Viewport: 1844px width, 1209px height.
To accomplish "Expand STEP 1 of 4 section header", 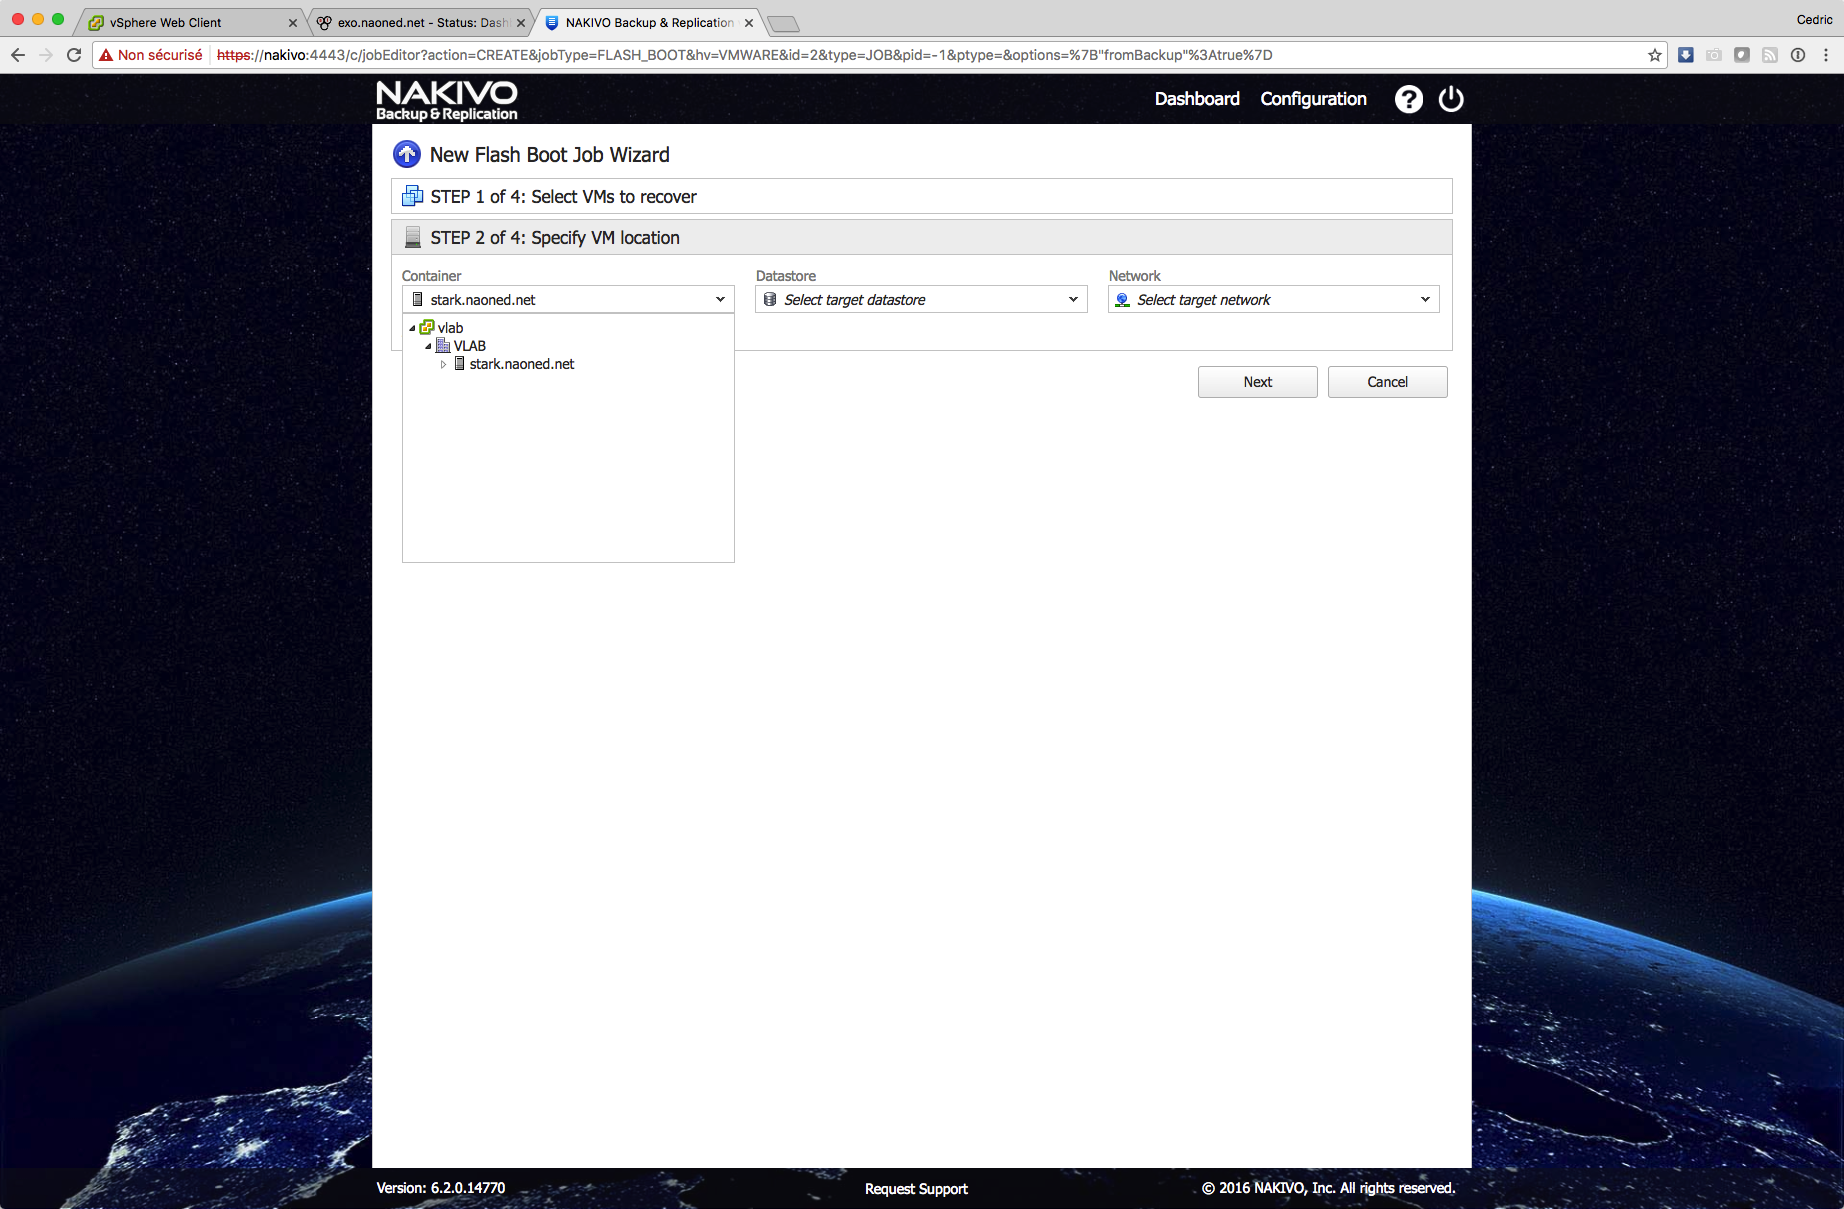I will click(563, 197).
